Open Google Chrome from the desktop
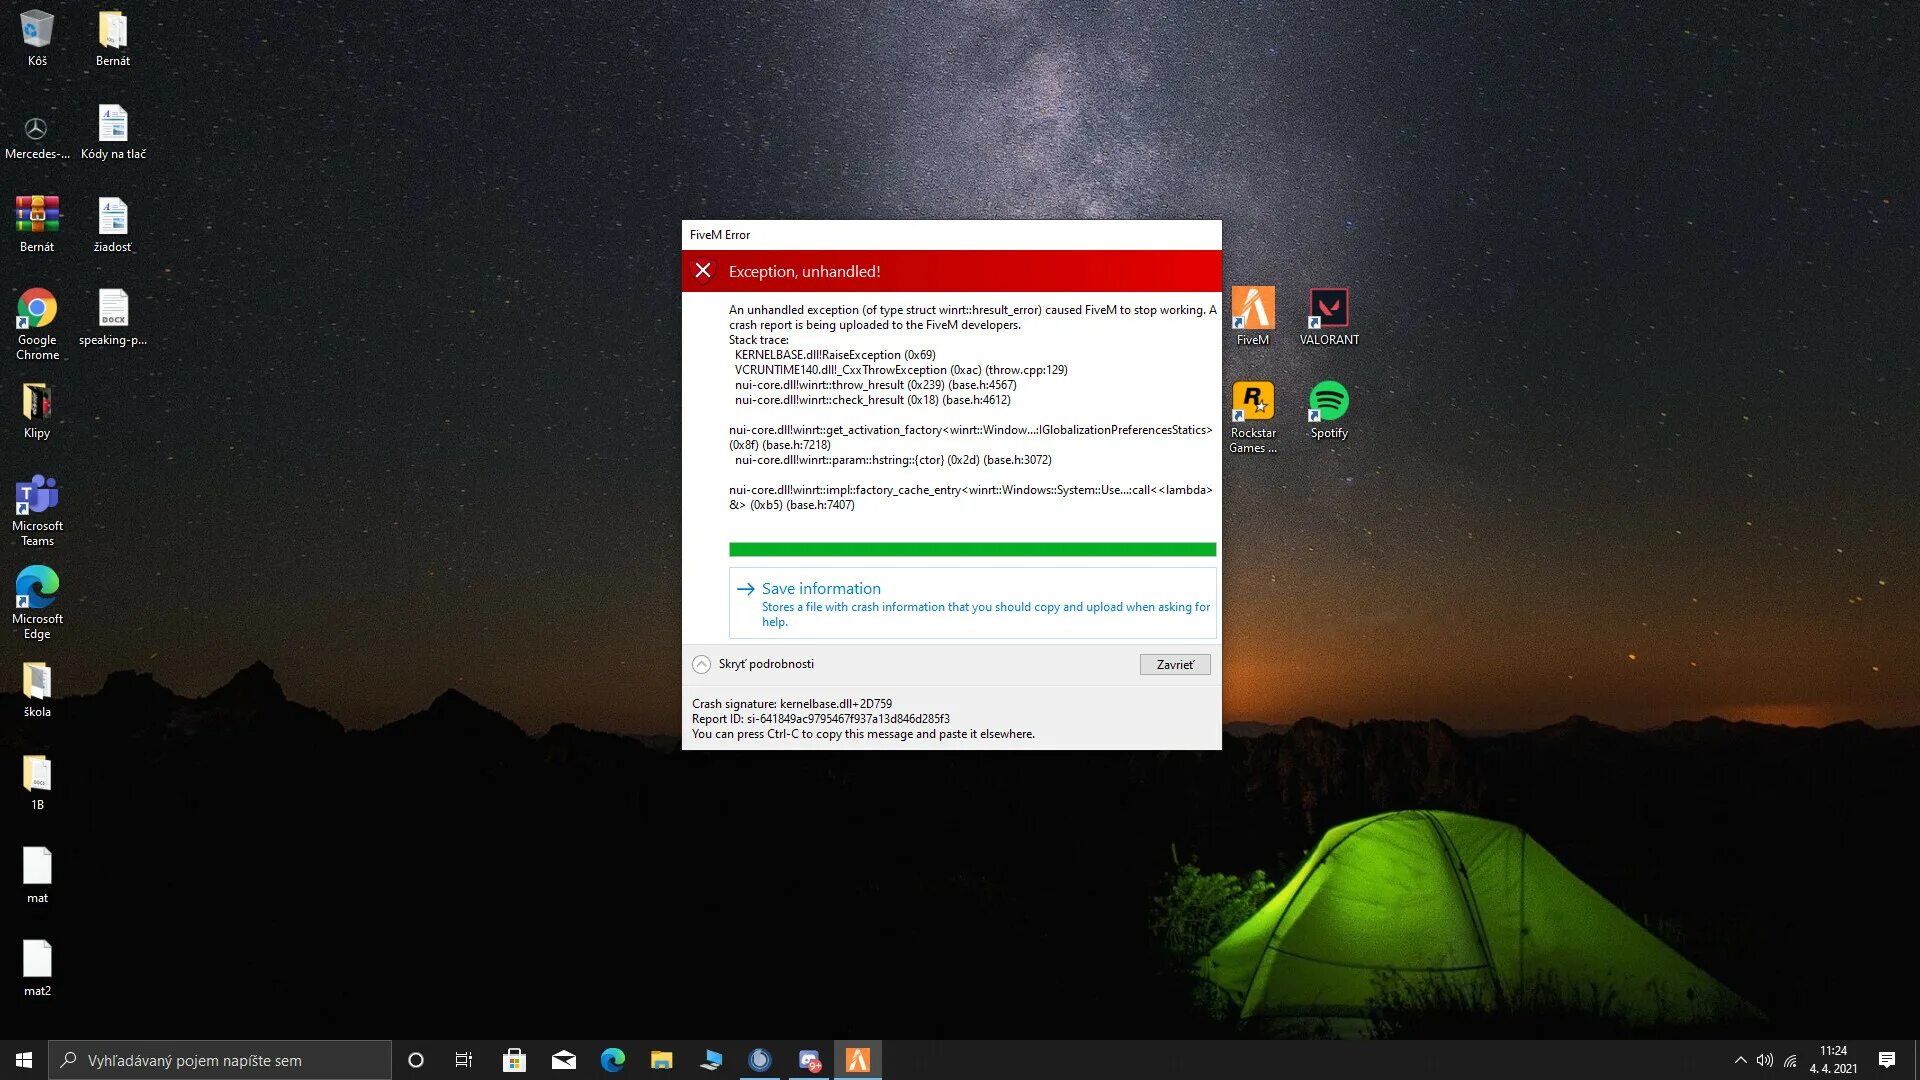The image size is (1920, 1080). 37,309
